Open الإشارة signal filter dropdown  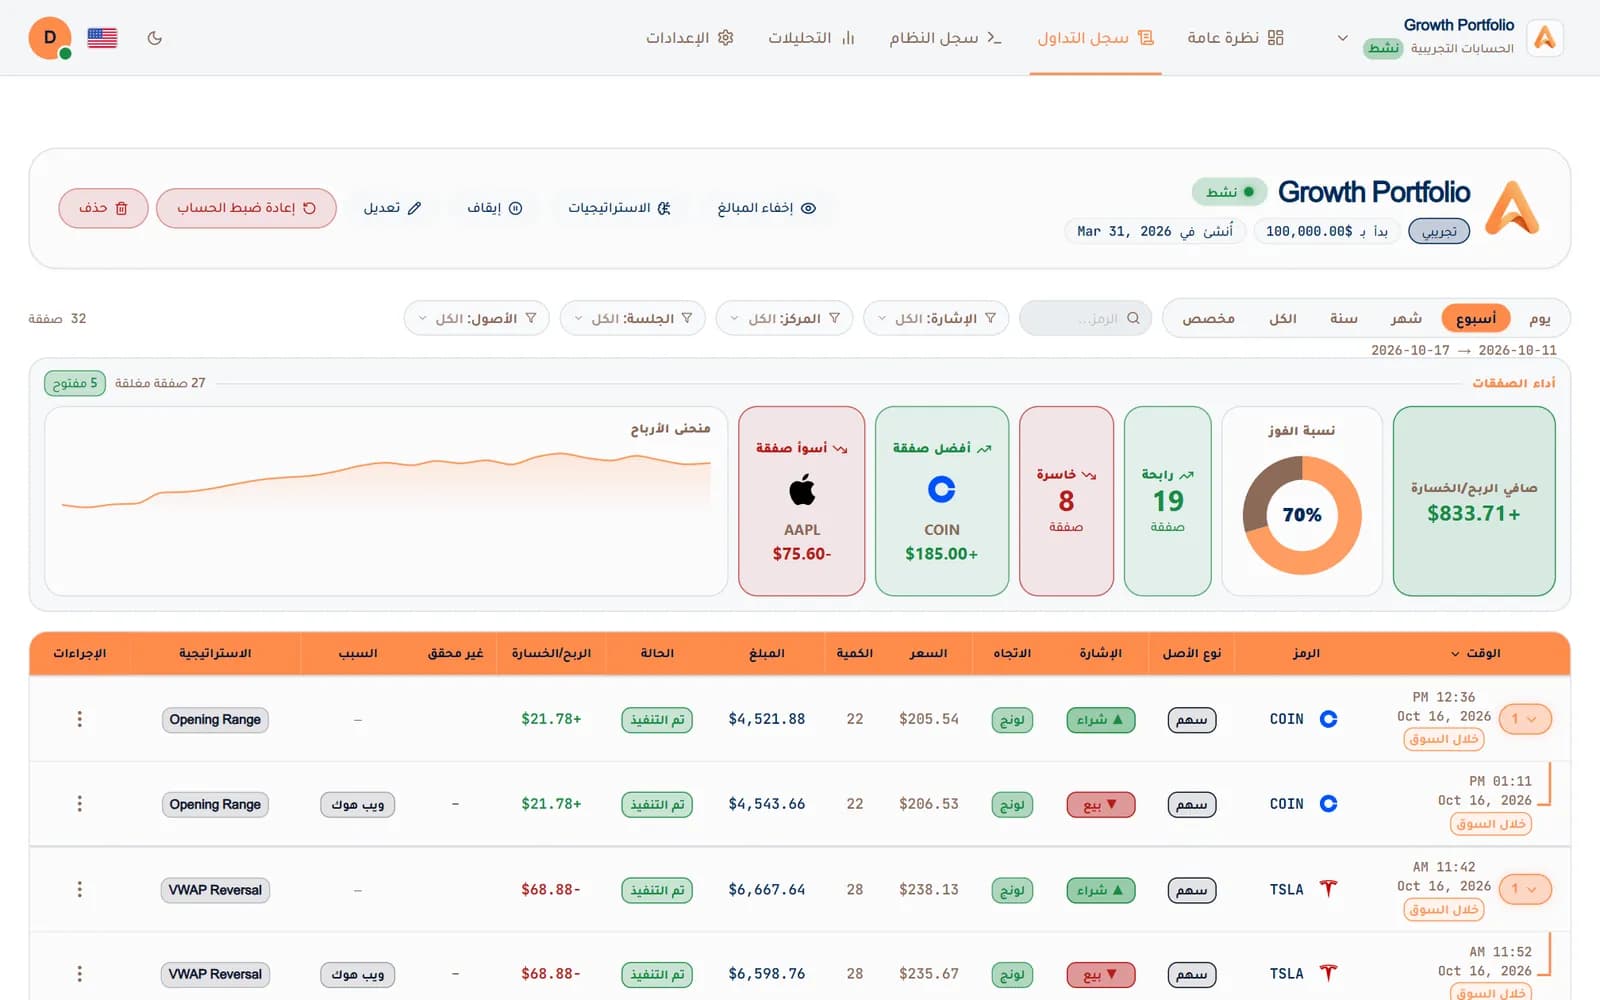tap(936, 318)
